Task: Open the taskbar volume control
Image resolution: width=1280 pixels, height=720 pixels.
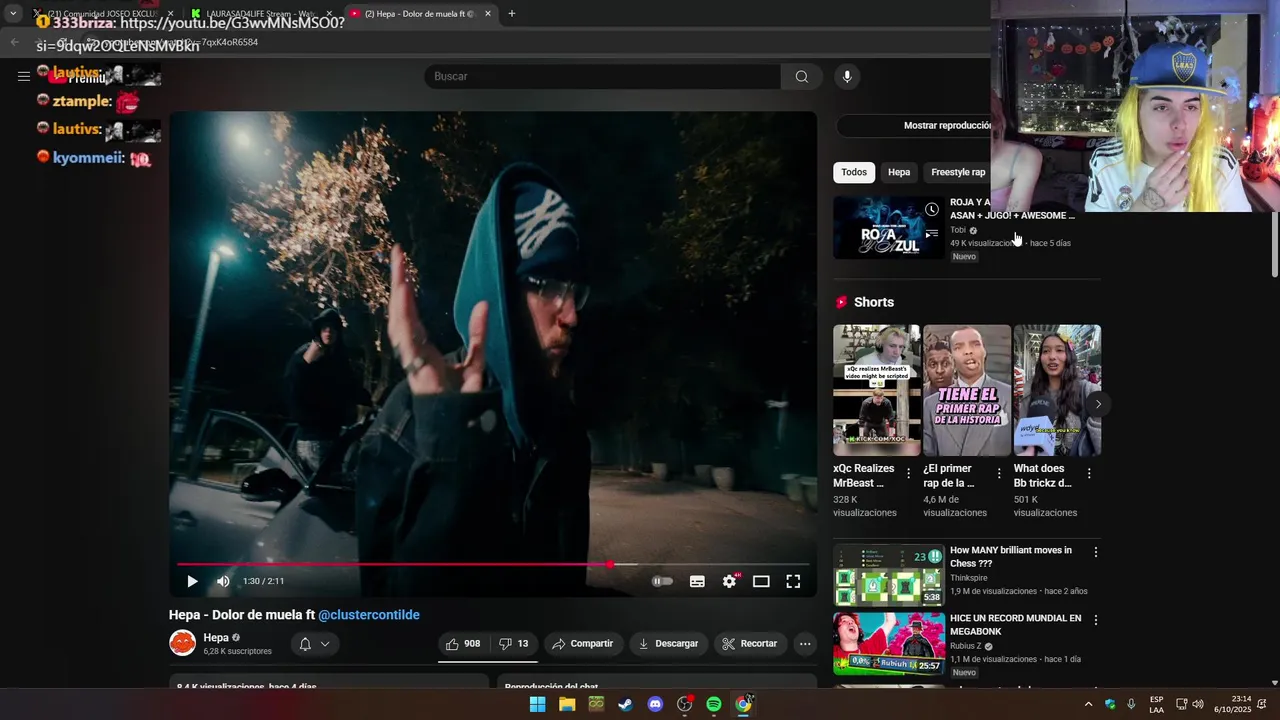Action: tap(1198, 704)
